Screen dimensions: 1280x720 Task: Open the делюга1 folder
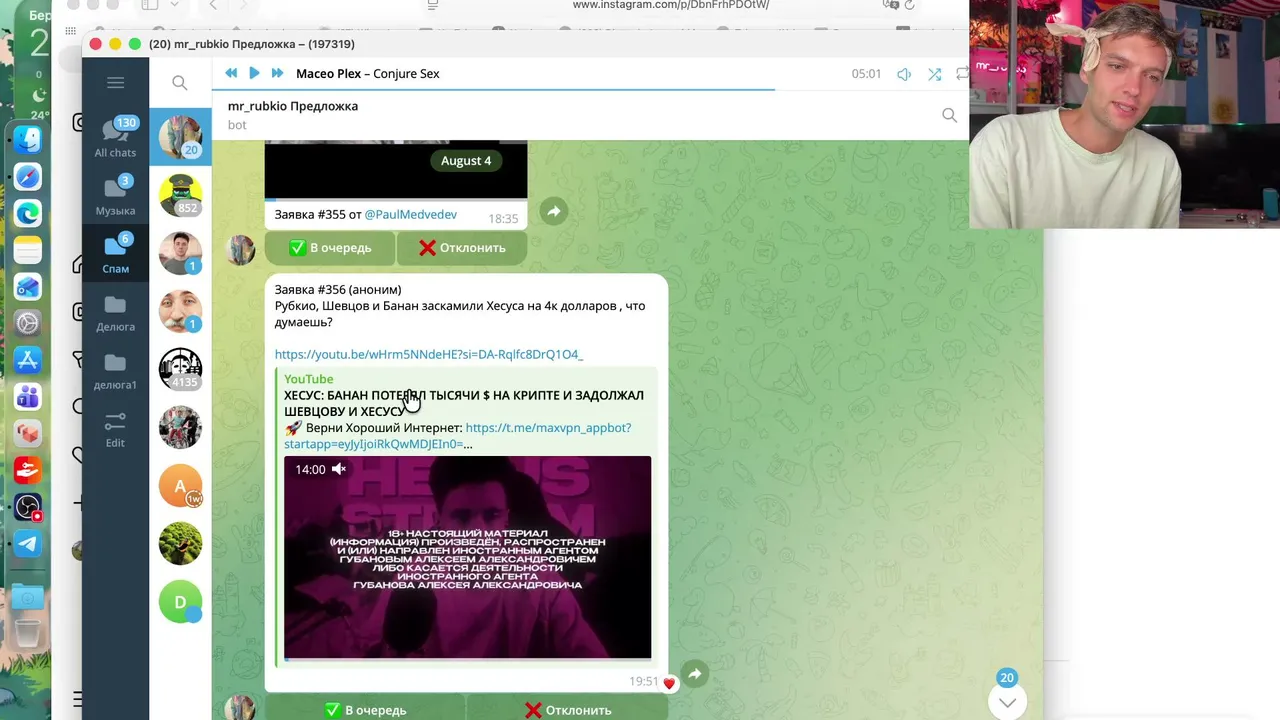tap(115, 369)
